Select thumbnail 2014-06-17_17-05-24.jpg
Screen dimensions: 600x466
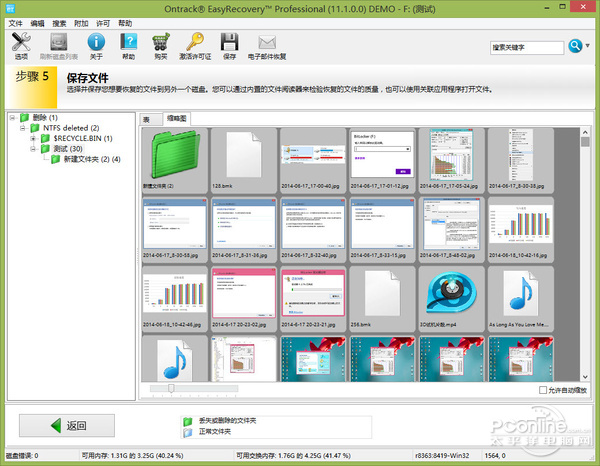452,160
